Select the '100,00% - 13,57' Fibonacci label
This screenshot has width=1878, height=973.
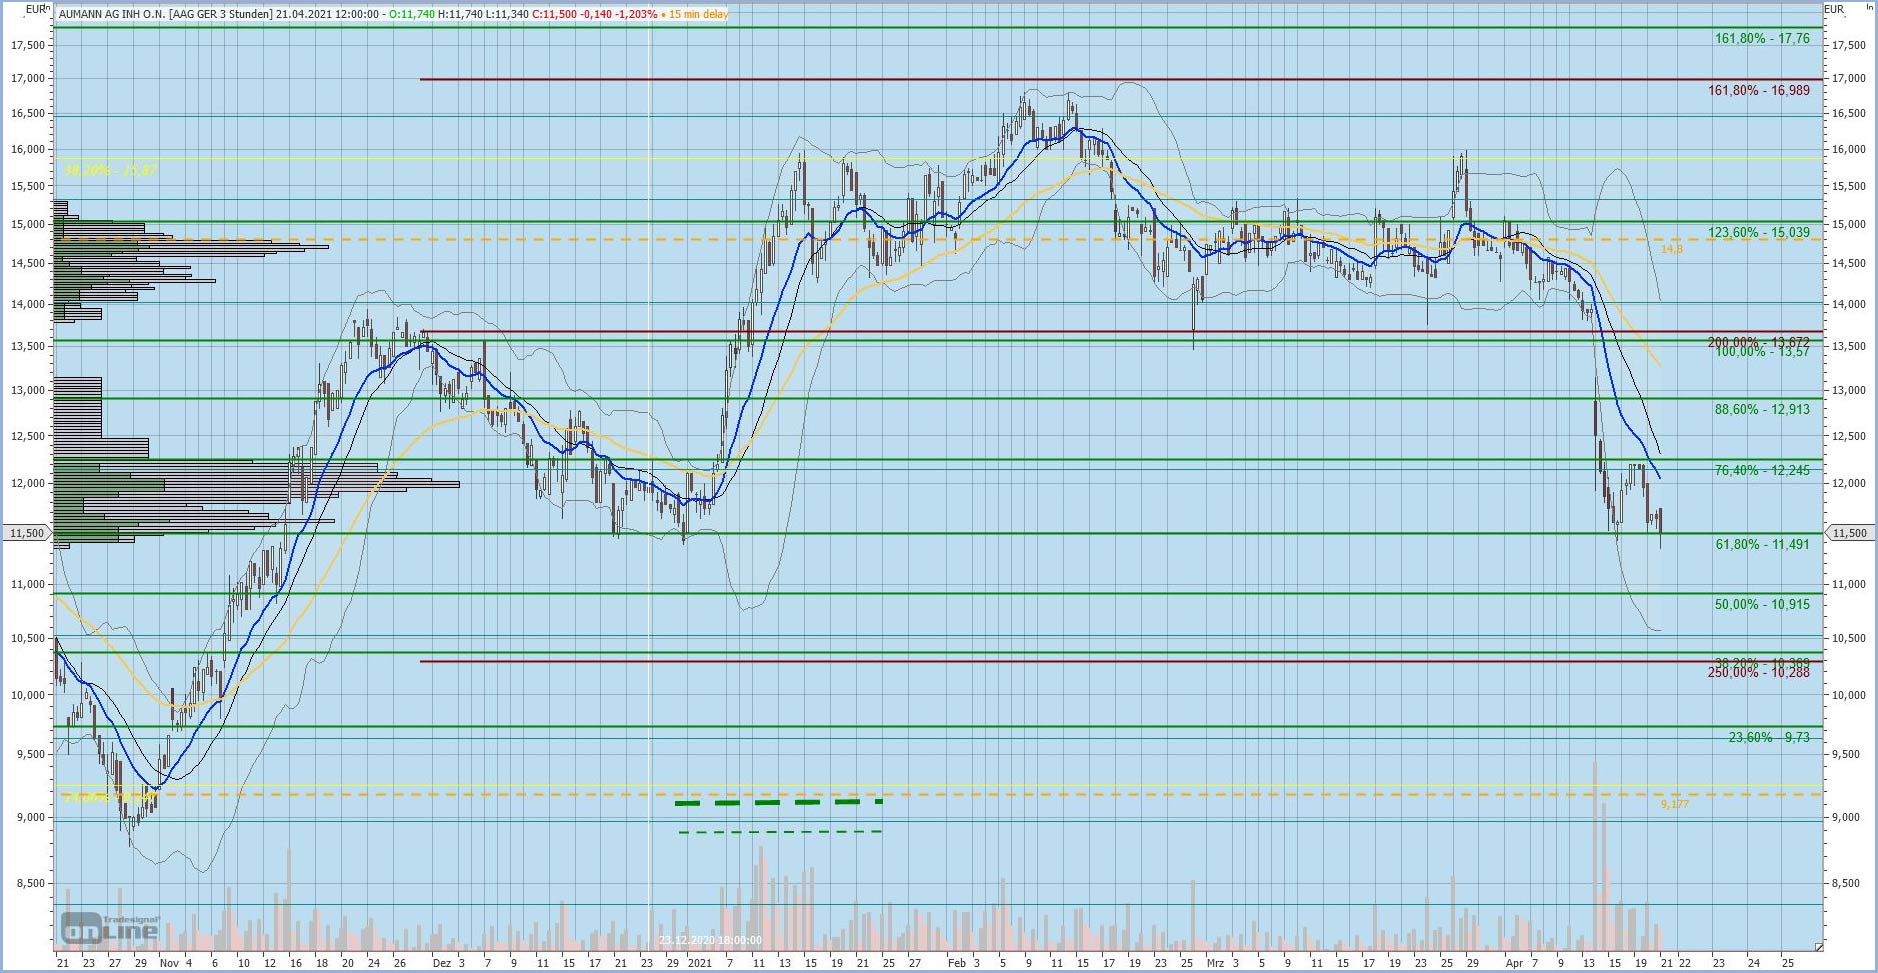1762,352
